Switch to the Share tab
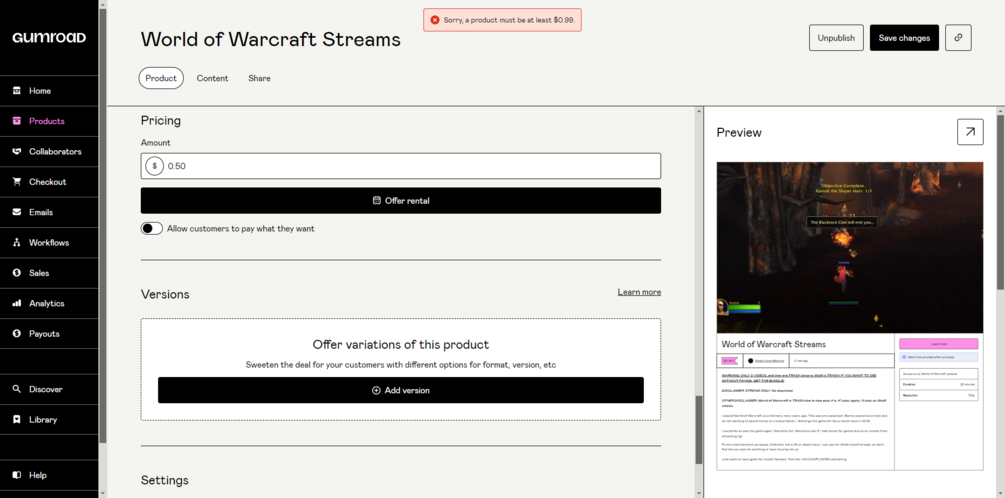1005x498 pixels. click(x=259, y=78)
